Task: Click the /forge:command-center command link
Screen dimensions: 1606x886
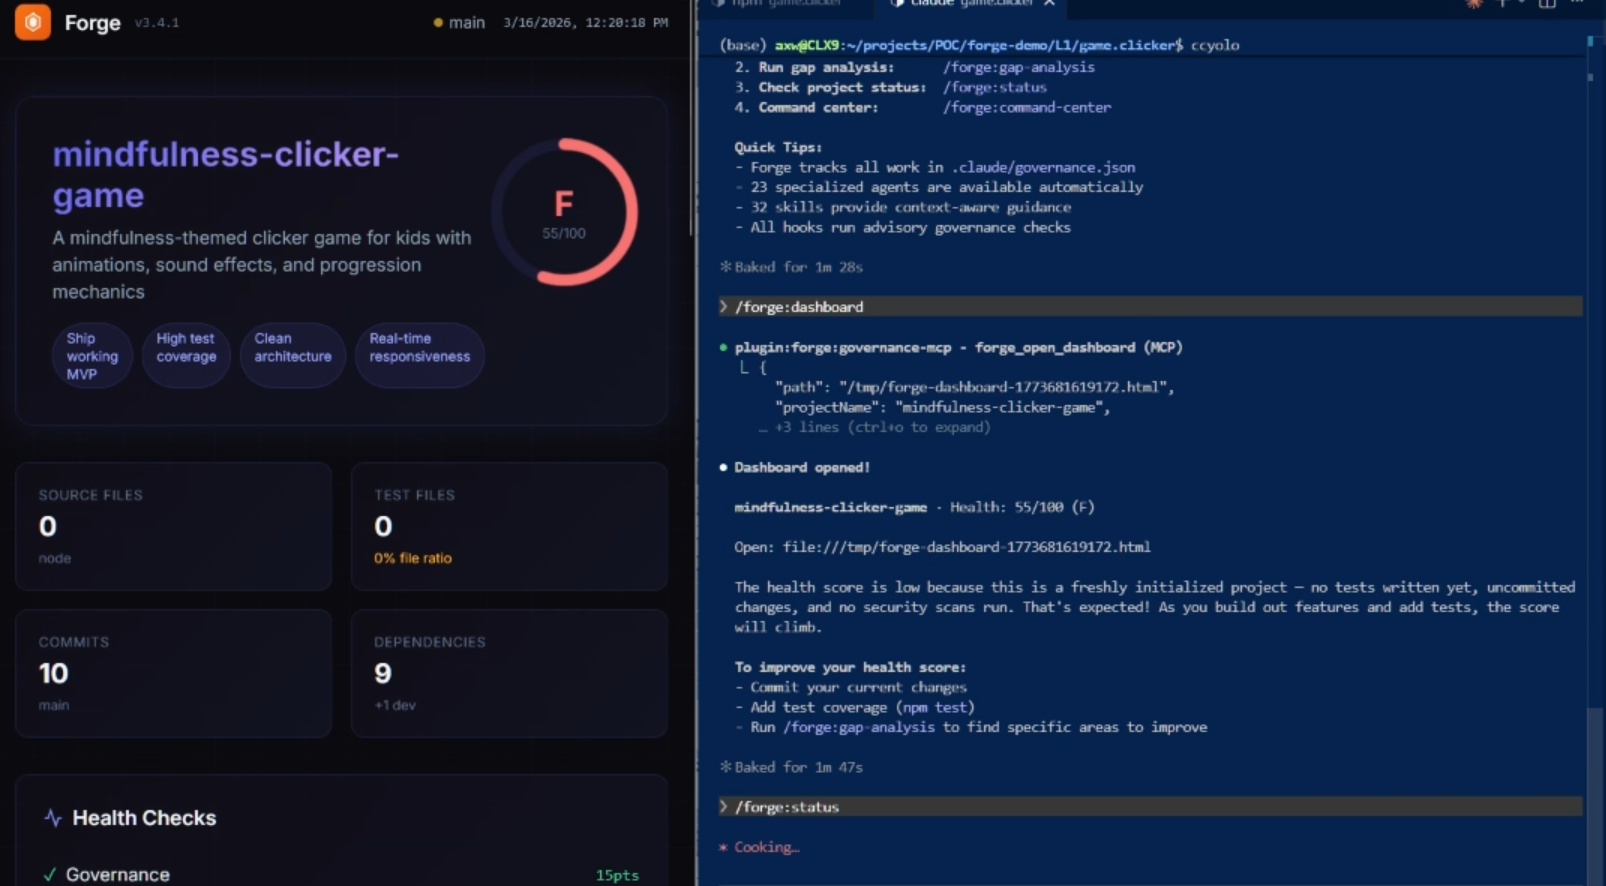Action: [x=1026, y=107]
